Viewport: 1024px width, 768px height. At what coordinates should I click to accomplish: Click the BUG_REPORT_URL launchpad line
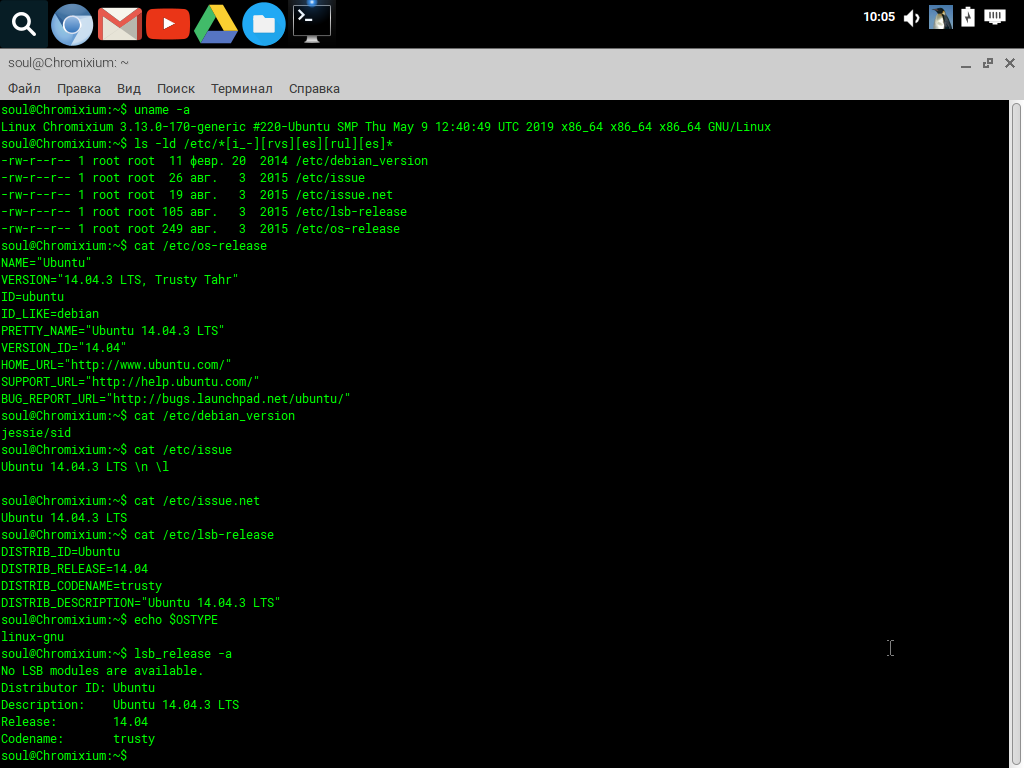(x=176, y=398)
